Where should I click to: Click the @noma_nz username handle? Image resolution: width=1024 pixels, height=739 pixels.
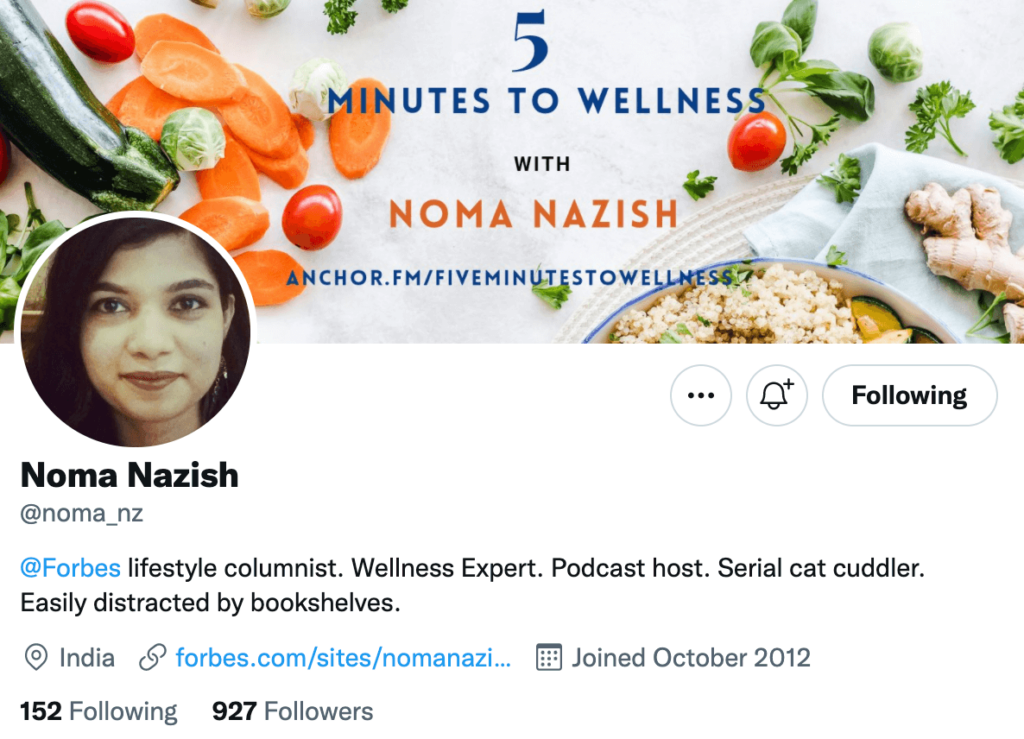pyautogui.click(x=82, y=513)
